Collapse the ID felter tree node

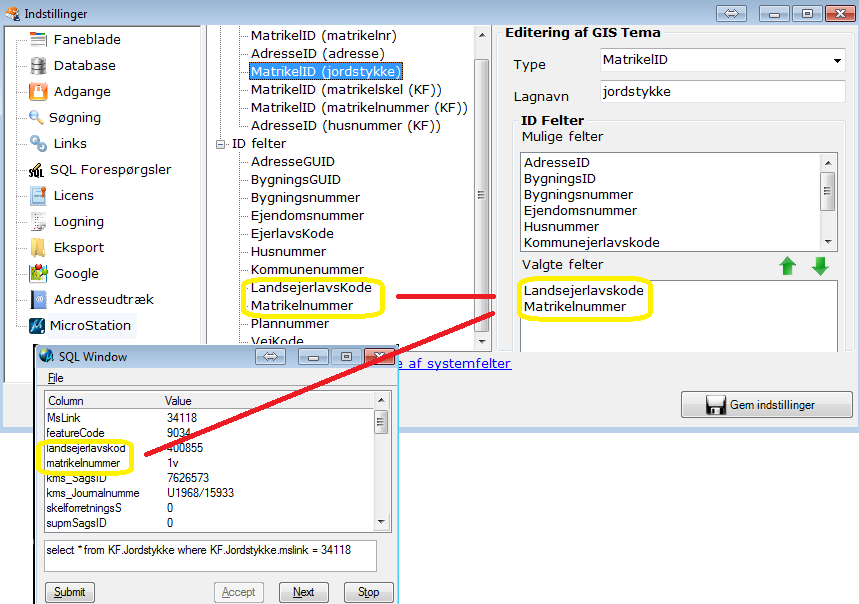pos(221,144)
